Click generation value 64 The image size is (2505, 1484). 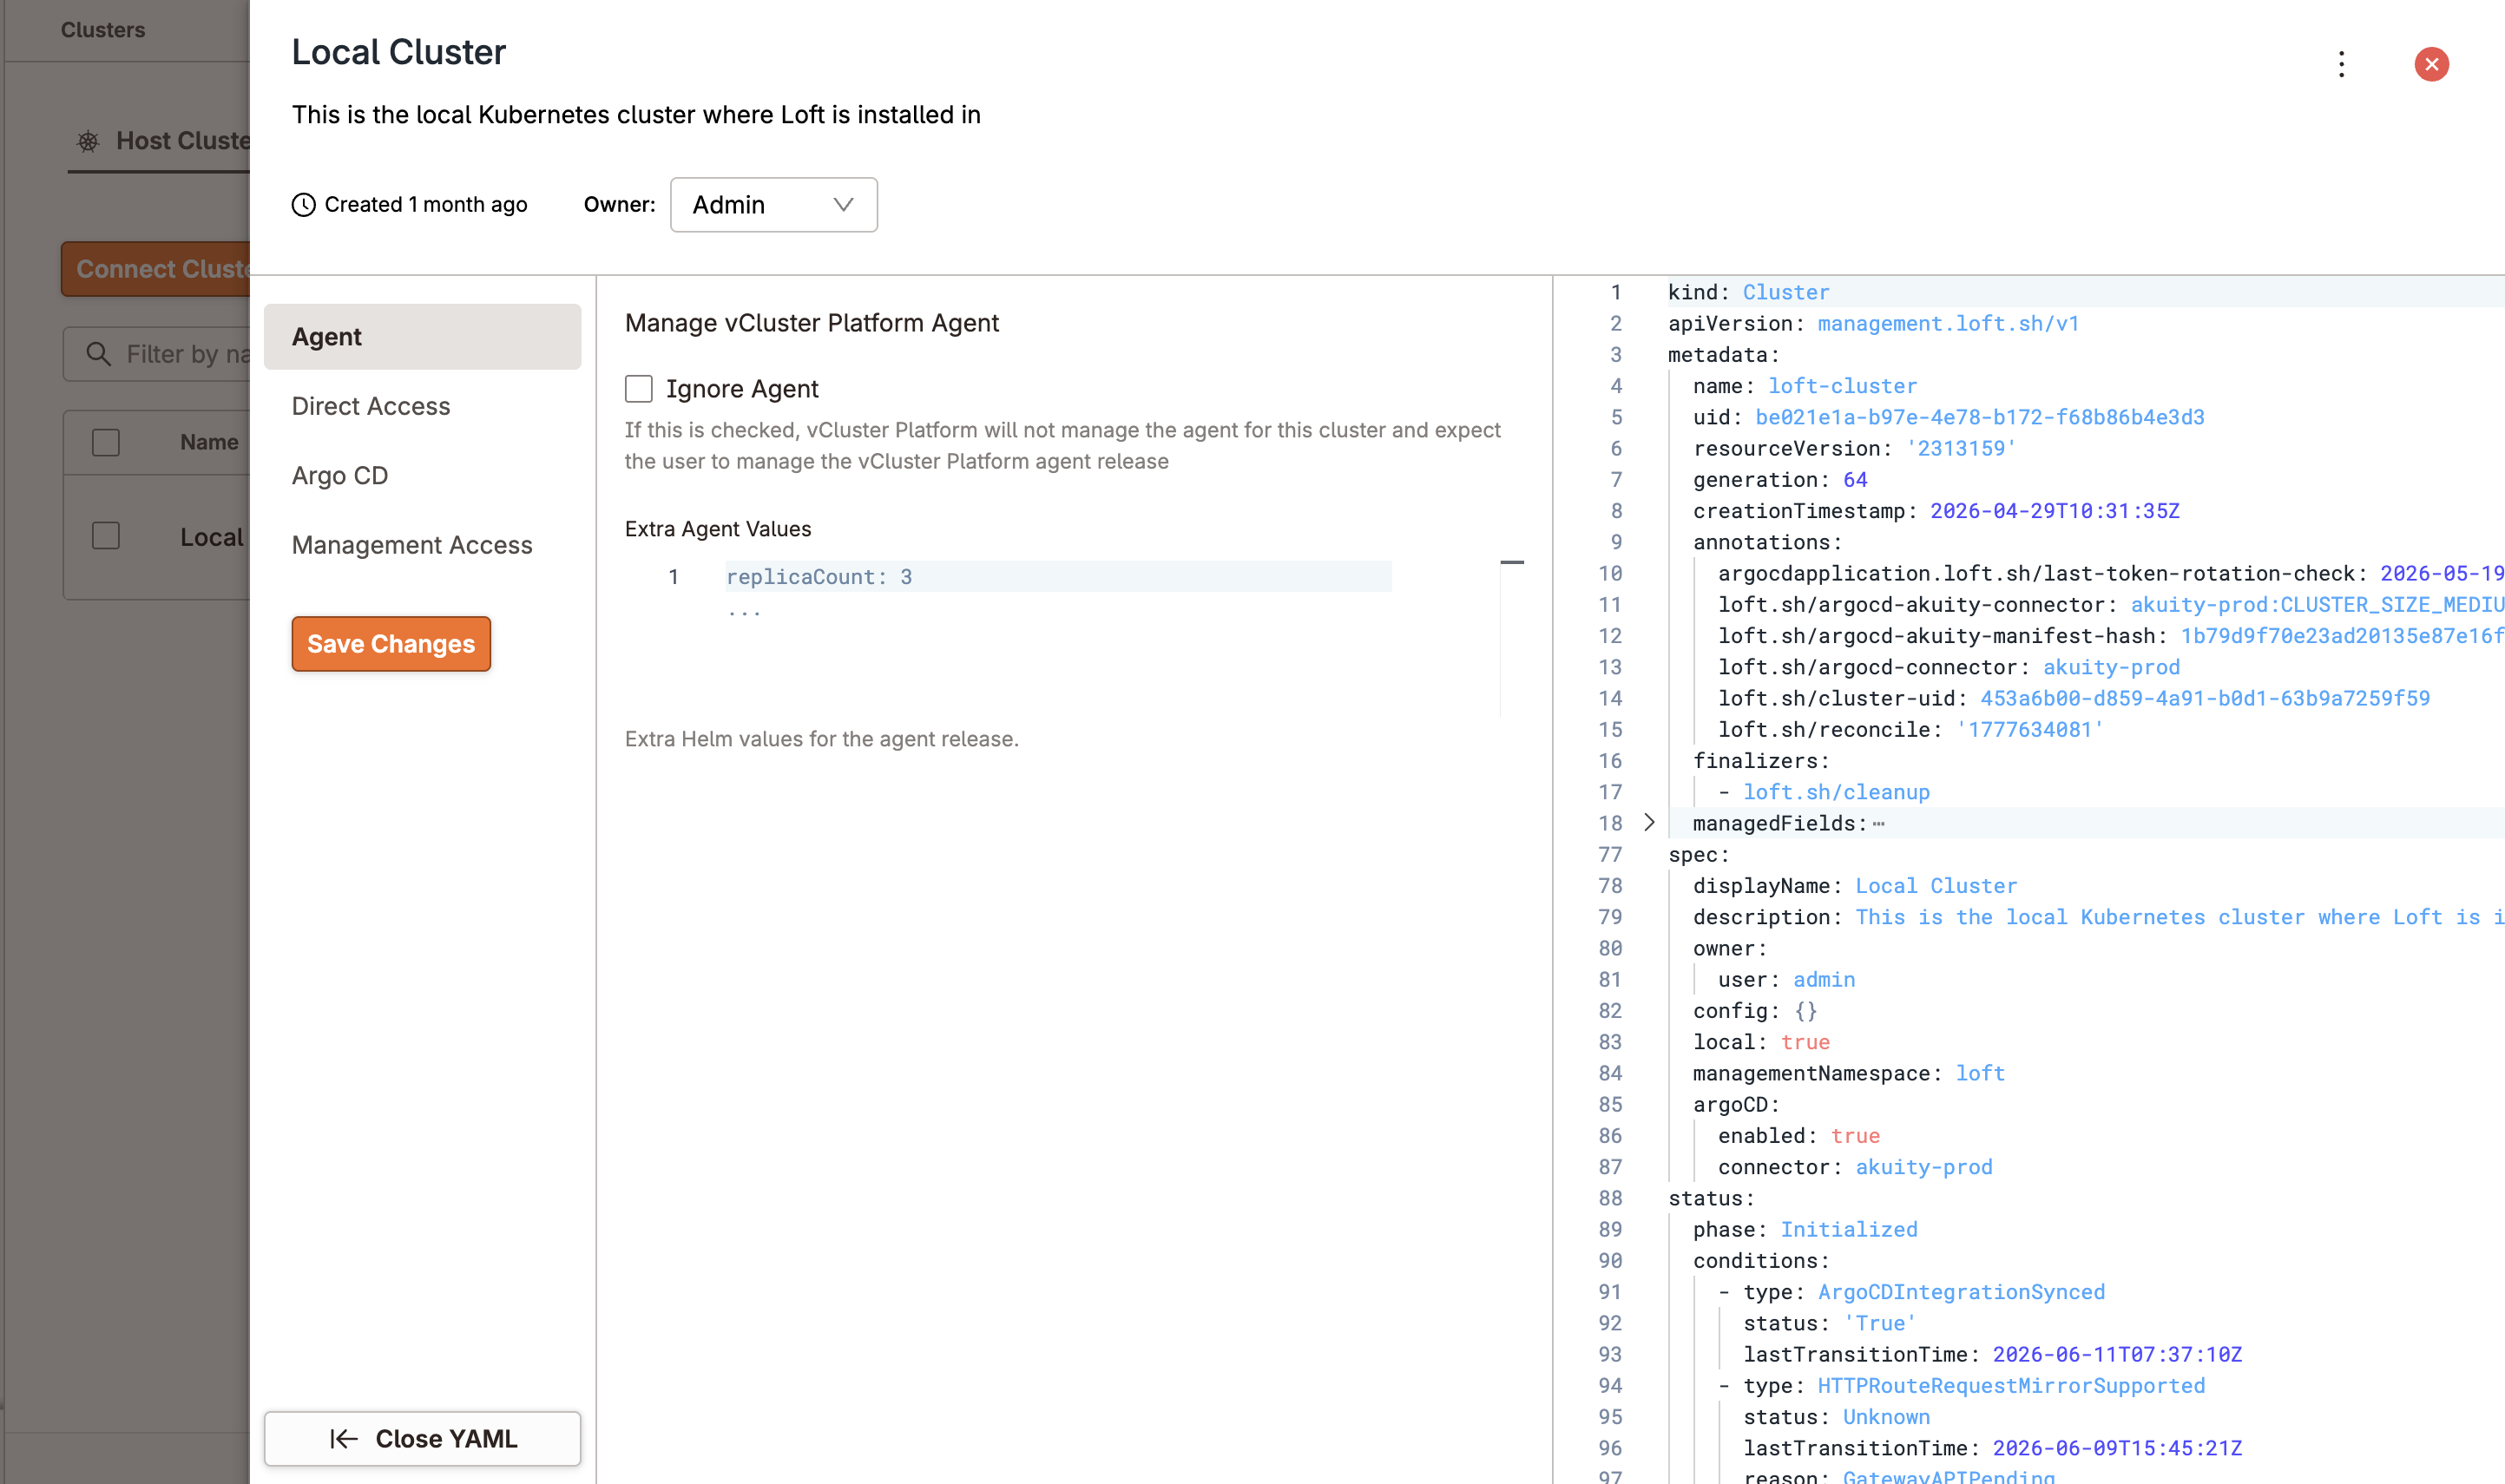(1855, 480)
